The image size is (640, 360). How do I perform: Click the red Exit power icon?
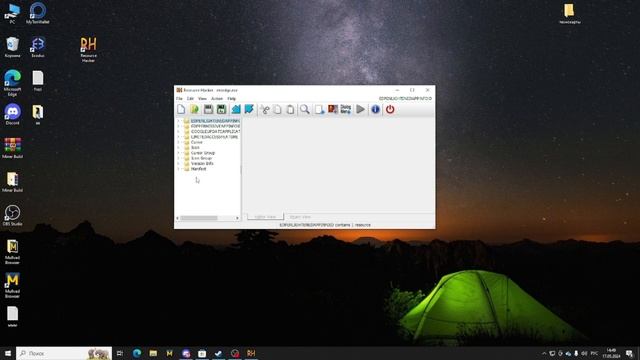[x=390, y=109]
